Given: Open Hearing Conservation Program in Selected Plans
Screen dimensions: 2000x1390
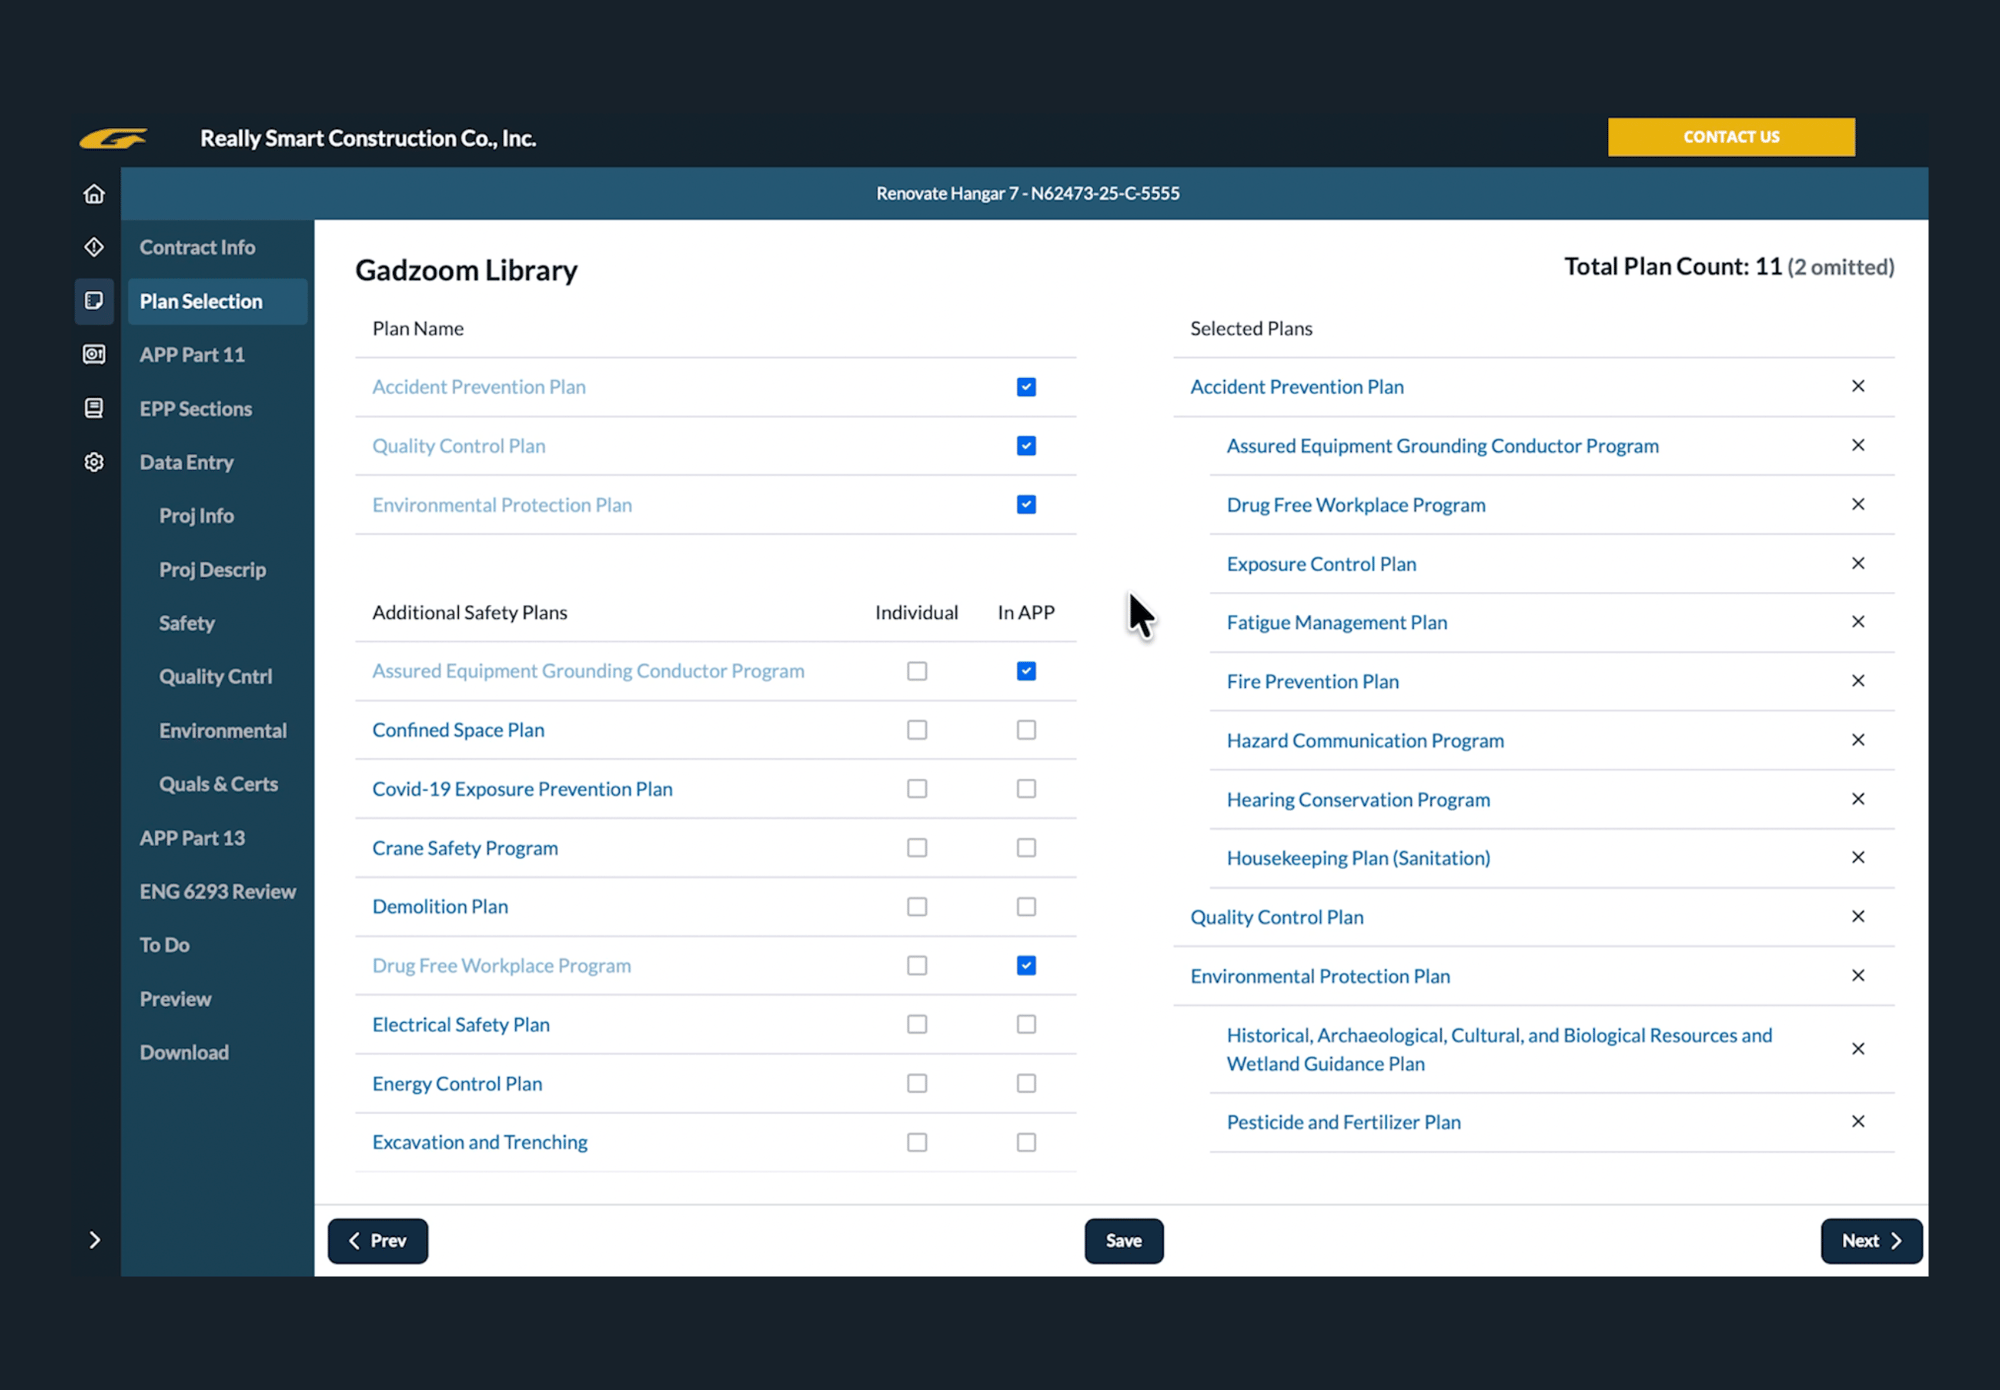Looking at the screenshot, I should tap(1358, 800).
